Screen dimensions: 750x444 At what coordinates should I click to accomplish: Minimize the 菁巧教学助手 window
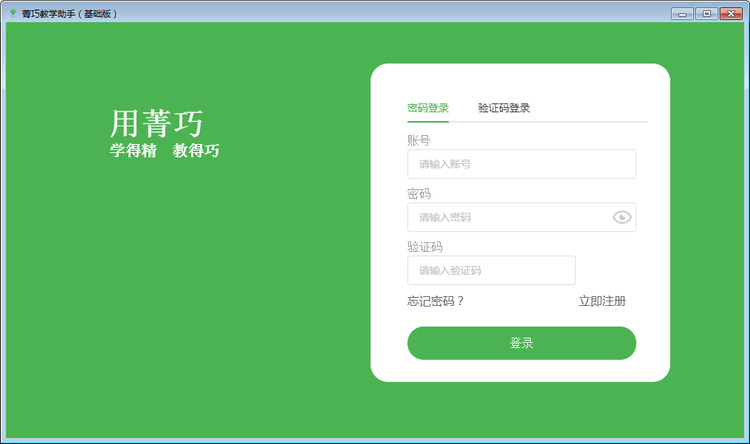tap(682, 14)
